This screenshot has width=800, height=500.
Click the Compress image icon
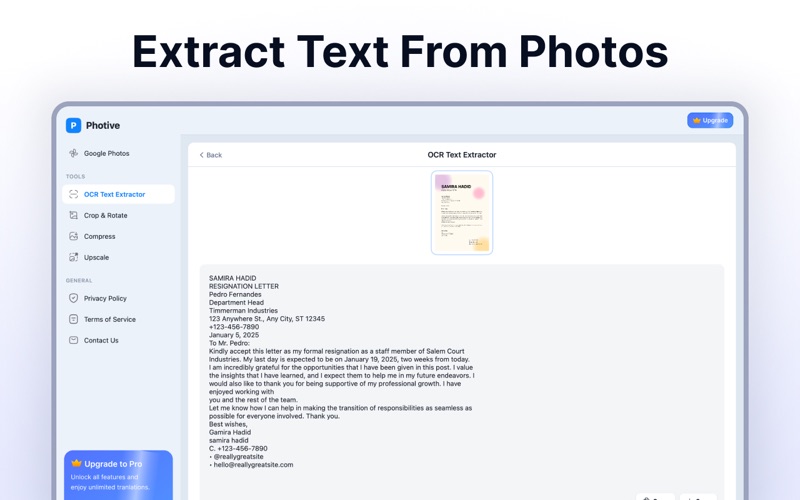tap(73, 236)
